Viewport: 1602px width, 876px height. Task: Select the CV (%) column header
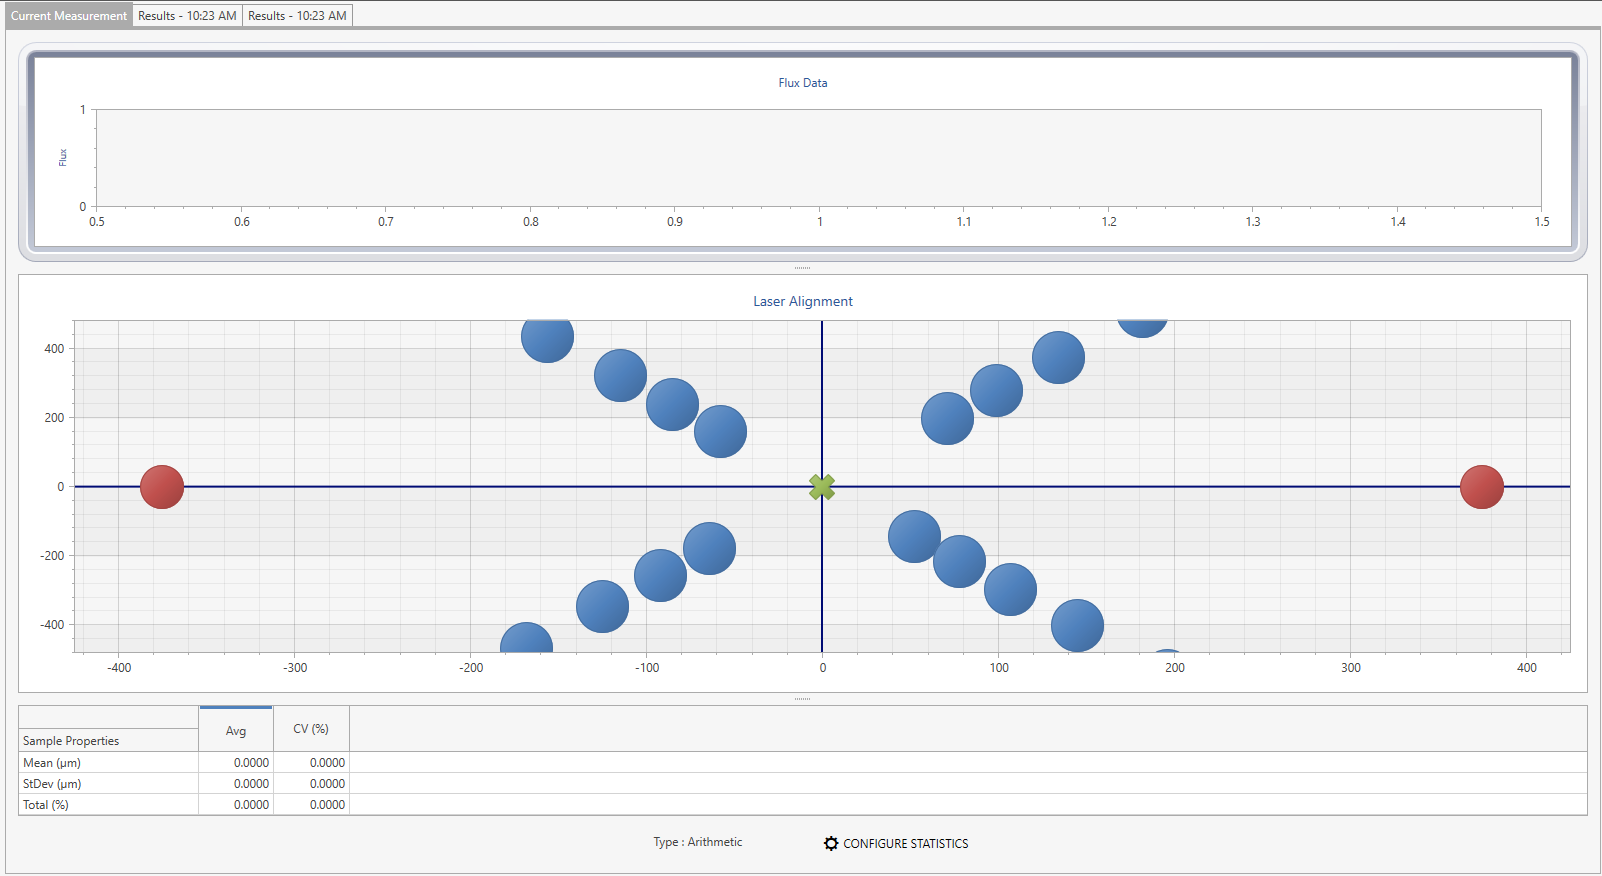(x=311, y=729)
